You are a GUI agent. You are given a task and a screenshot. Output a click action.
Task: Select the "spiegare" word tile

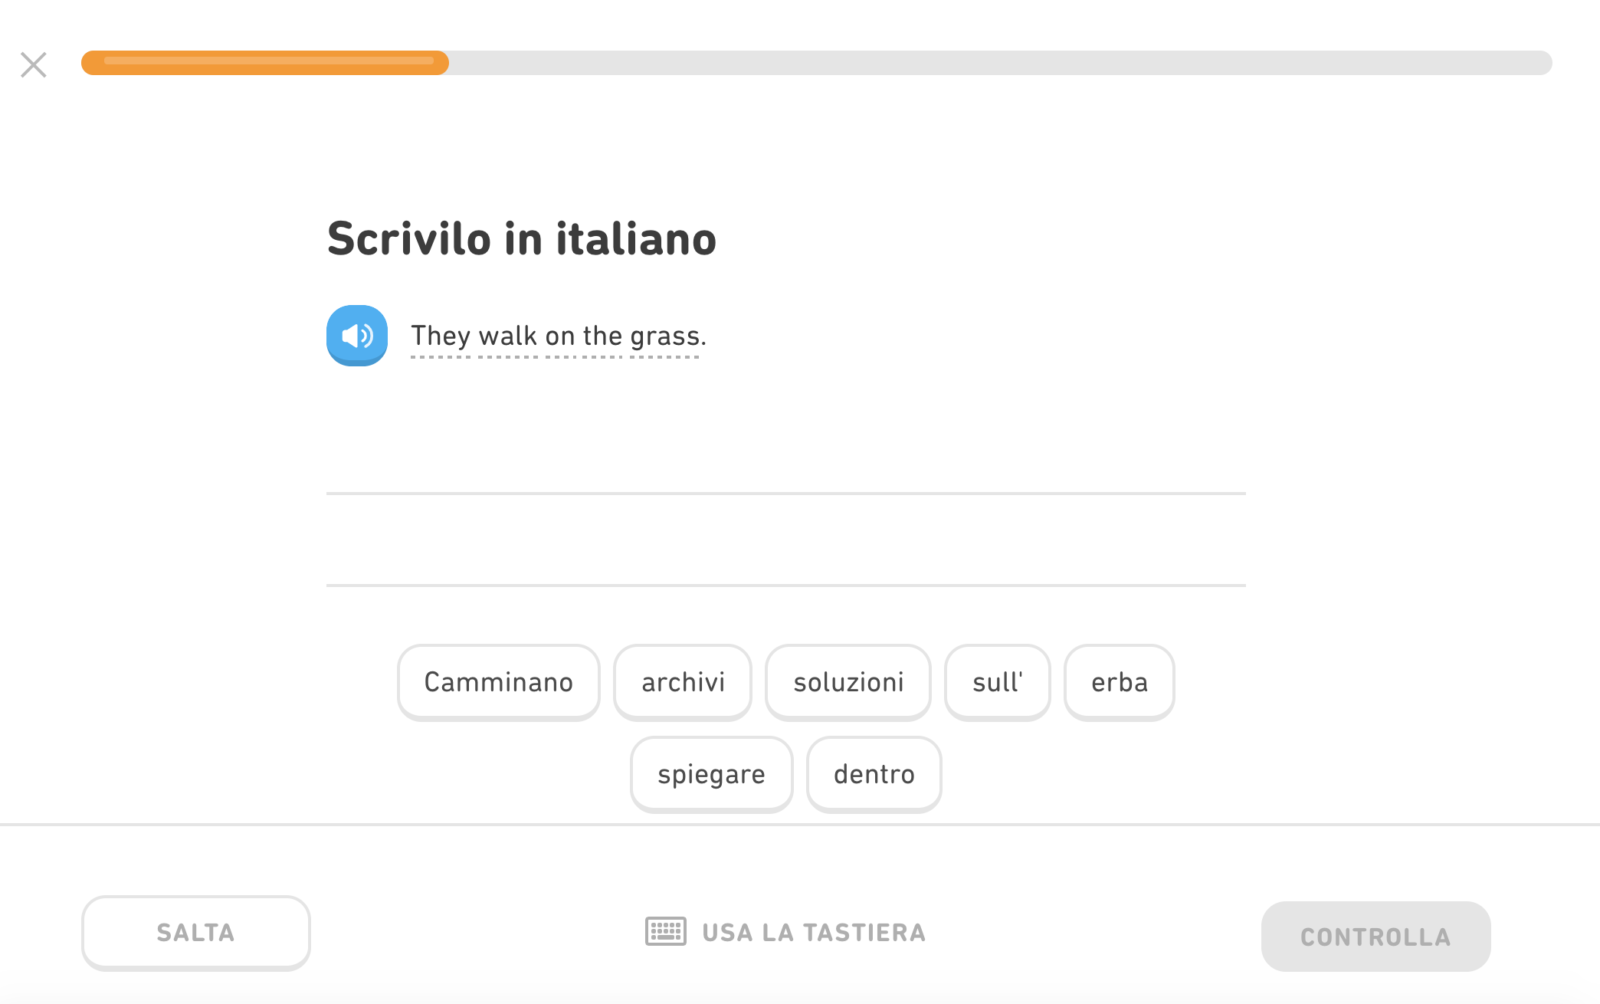point(711,774)
